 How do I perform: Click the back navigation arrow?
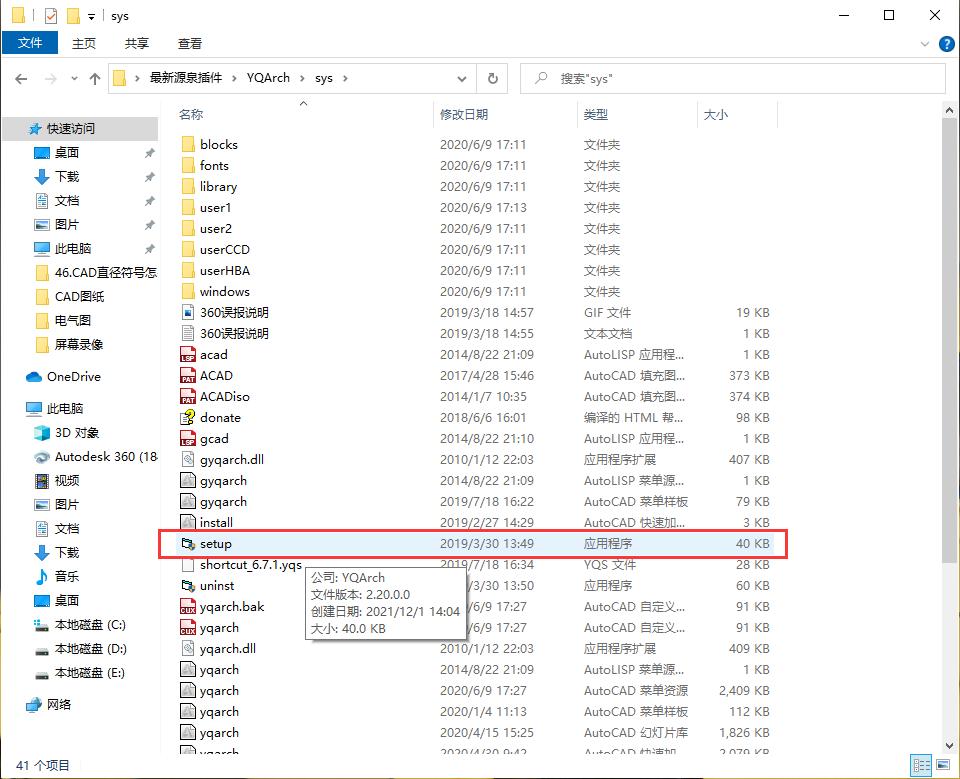pyautogui.click(x=20, y=78)
